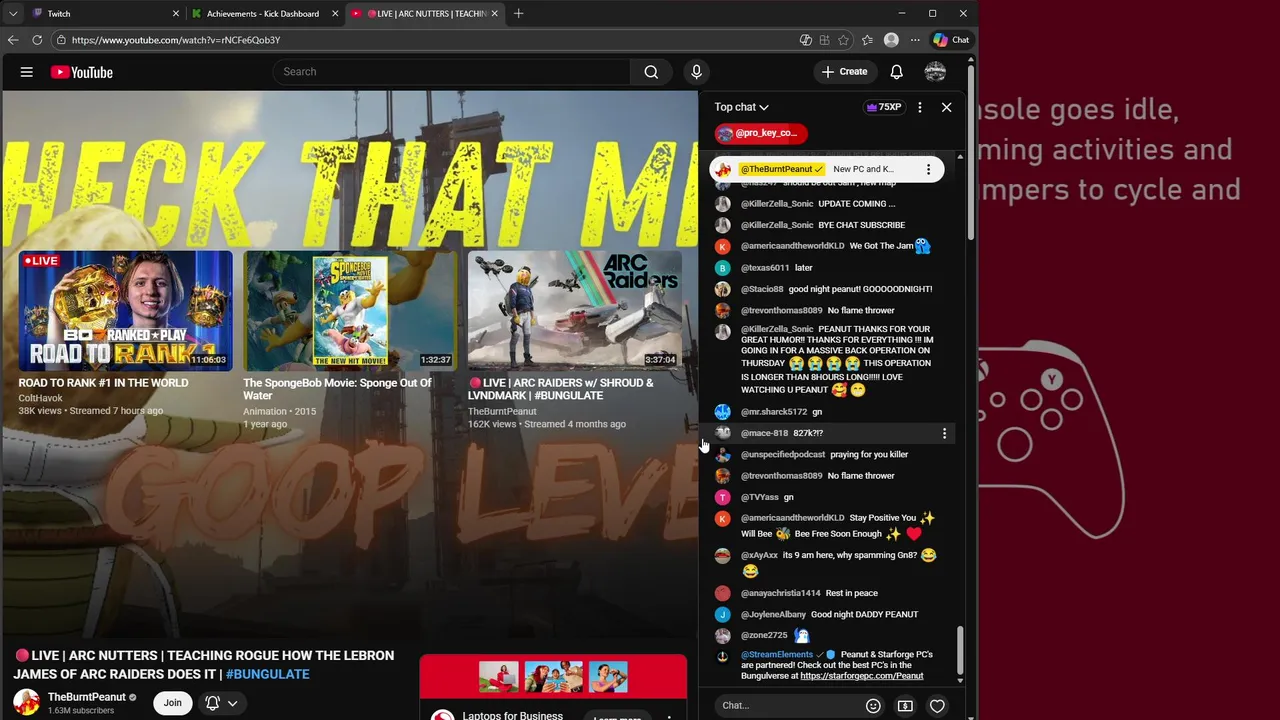
Task: Open Super Chat dollar icon in chat box
Action: 905,706
